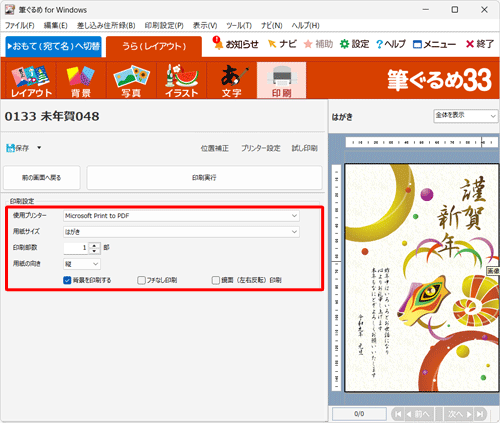Expand the 使用プリンター dropdown

pyautogui.click(x=181, y=216)
